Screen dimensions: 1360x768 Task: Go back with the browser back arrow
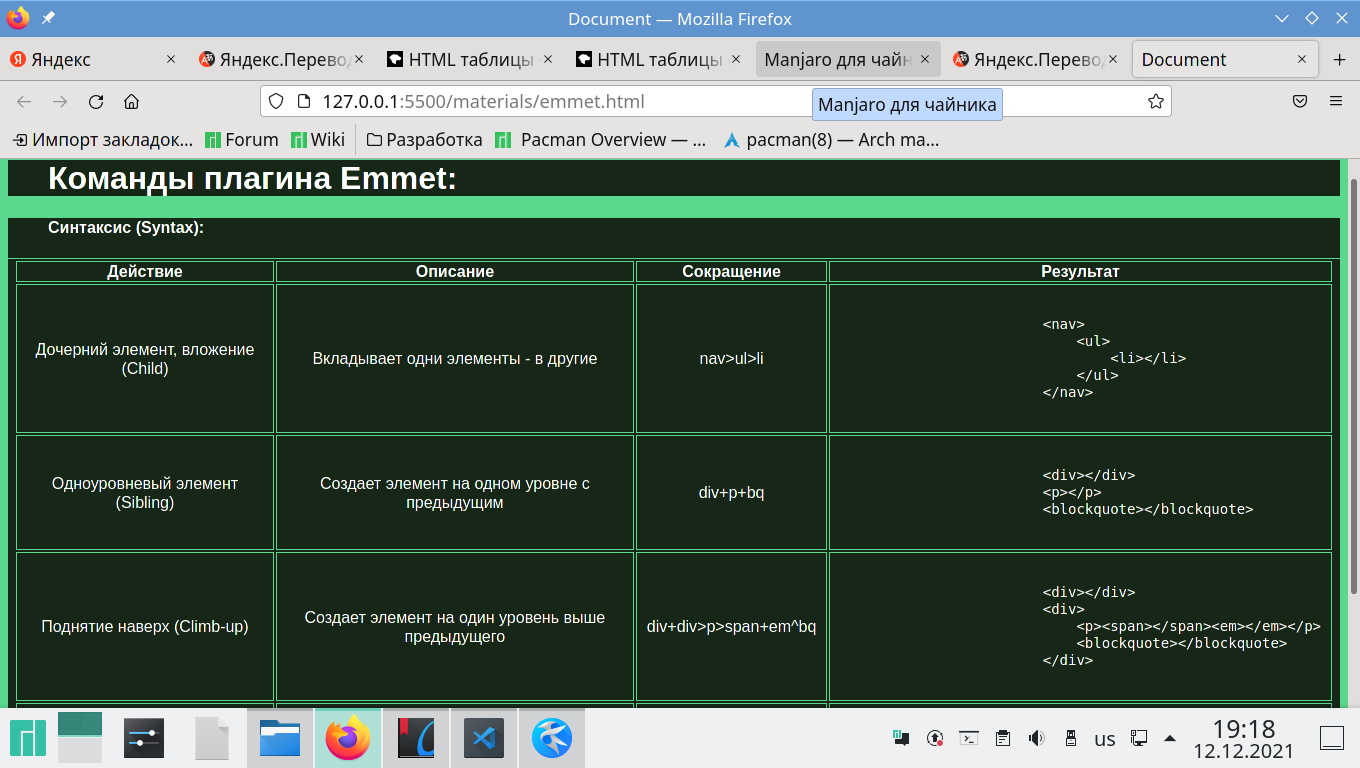[x=24, y=101]
